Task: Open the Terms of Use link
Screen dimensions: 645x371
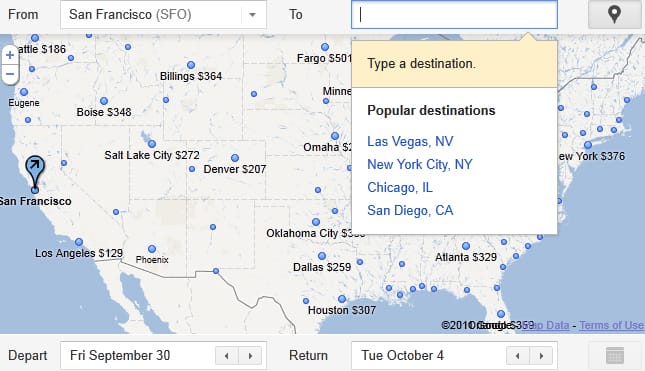Action: point(611,325)
